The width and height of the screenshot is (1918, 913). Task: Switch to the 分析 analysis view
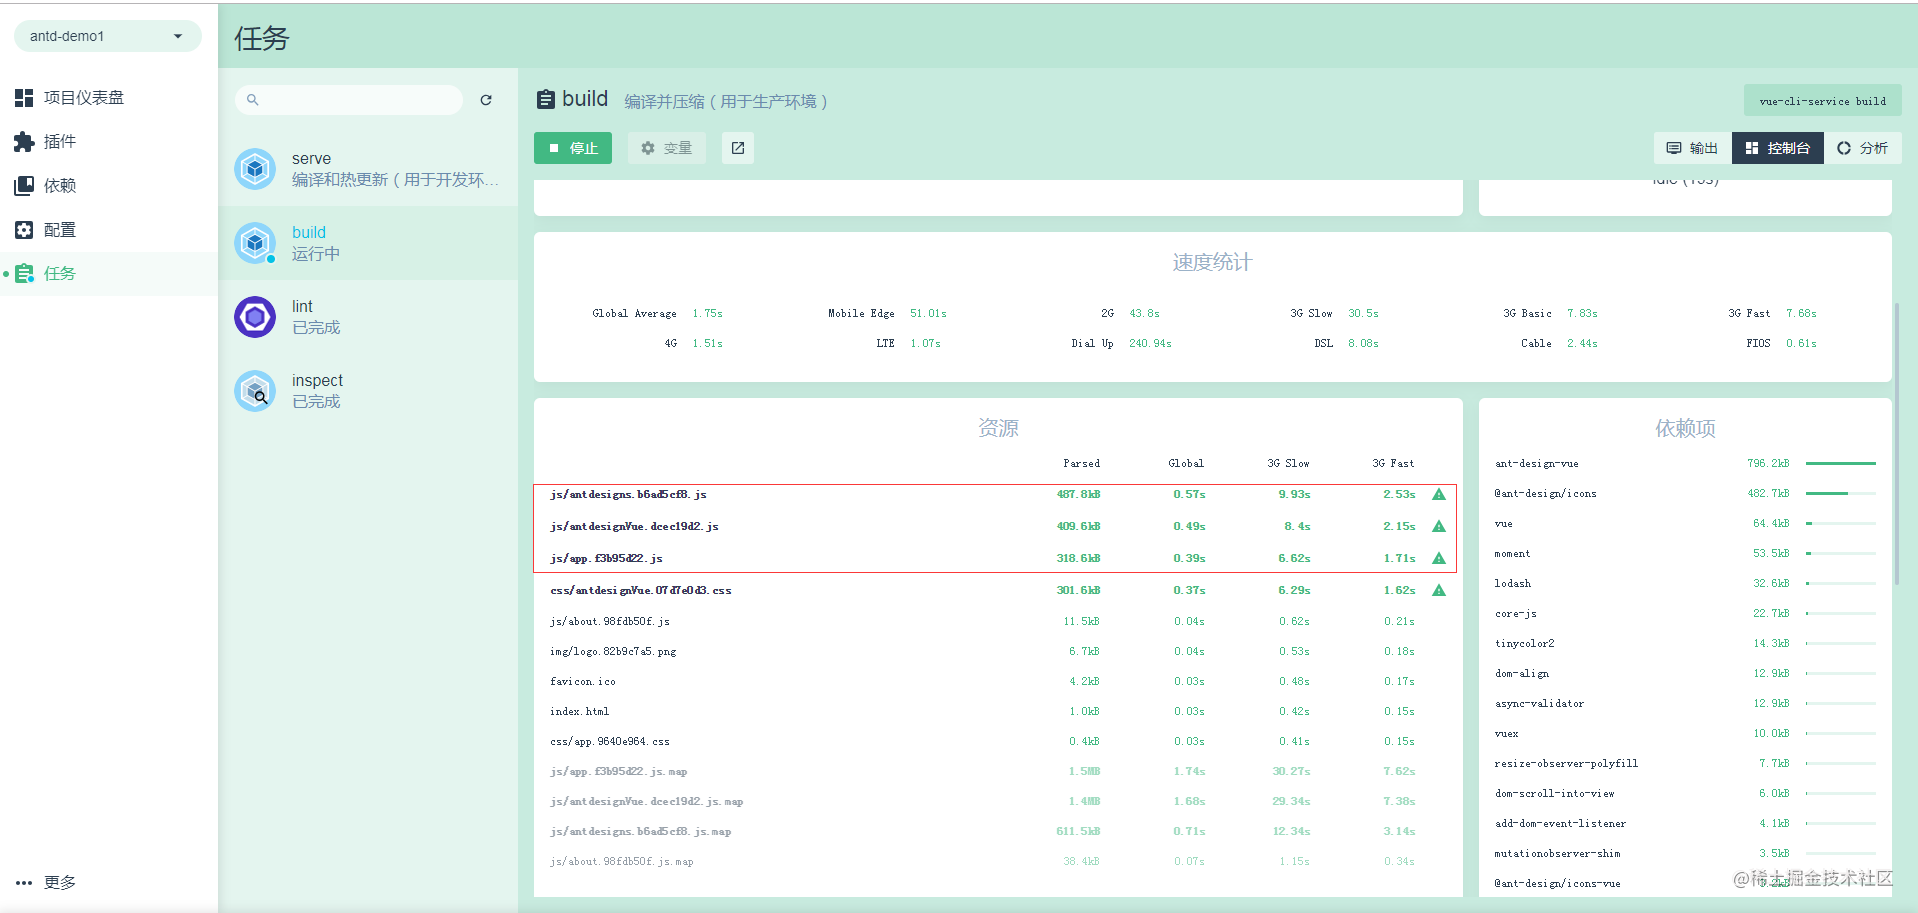pyautogui.click(x=1862, y=147)
